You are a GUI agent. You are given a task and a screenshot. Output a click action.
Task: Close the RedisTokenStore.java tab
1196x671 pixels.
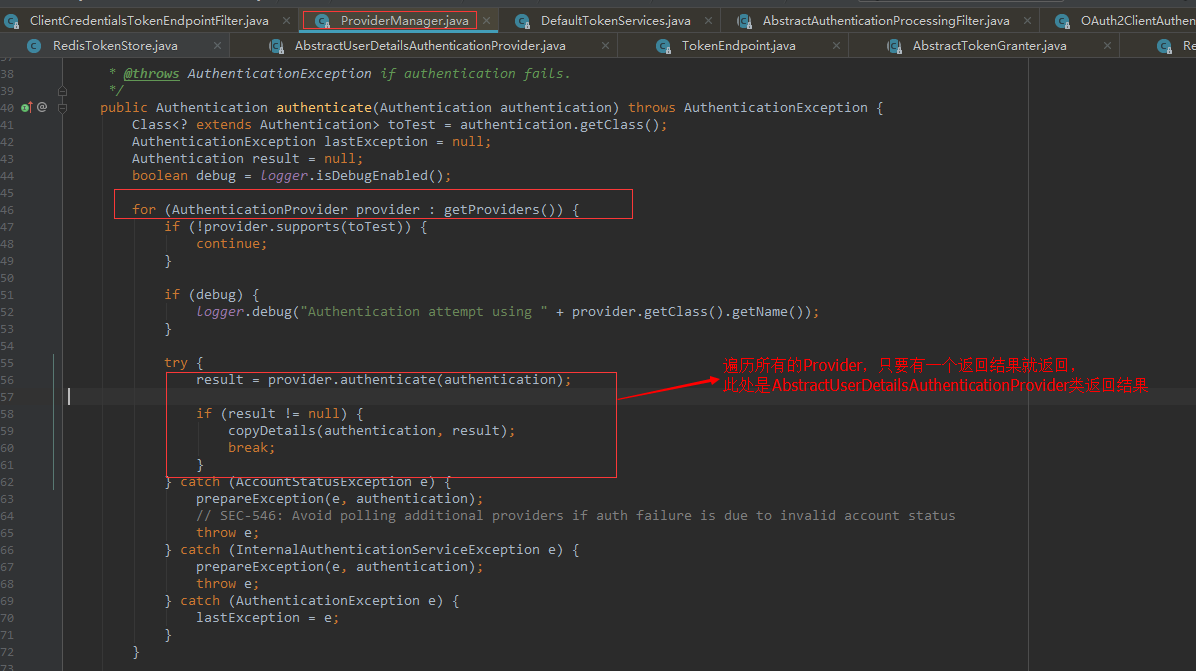217,46
